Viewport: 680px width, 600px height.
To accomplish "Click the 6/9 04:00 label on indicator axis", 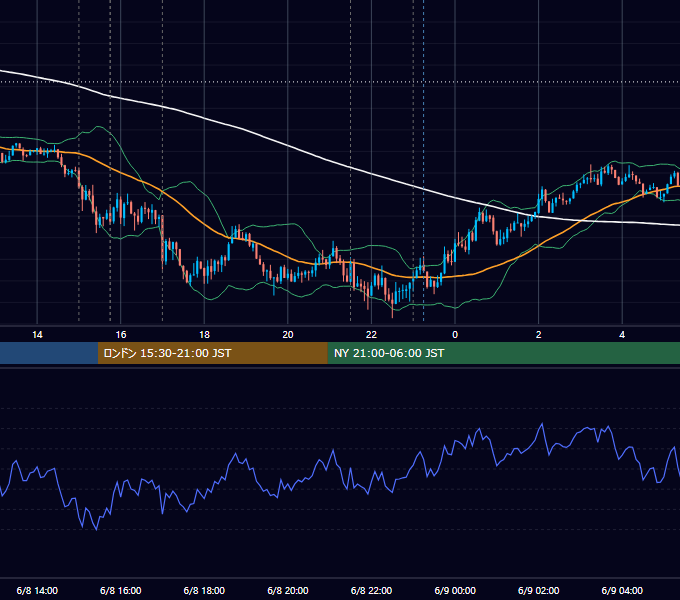I will [622, 591].
